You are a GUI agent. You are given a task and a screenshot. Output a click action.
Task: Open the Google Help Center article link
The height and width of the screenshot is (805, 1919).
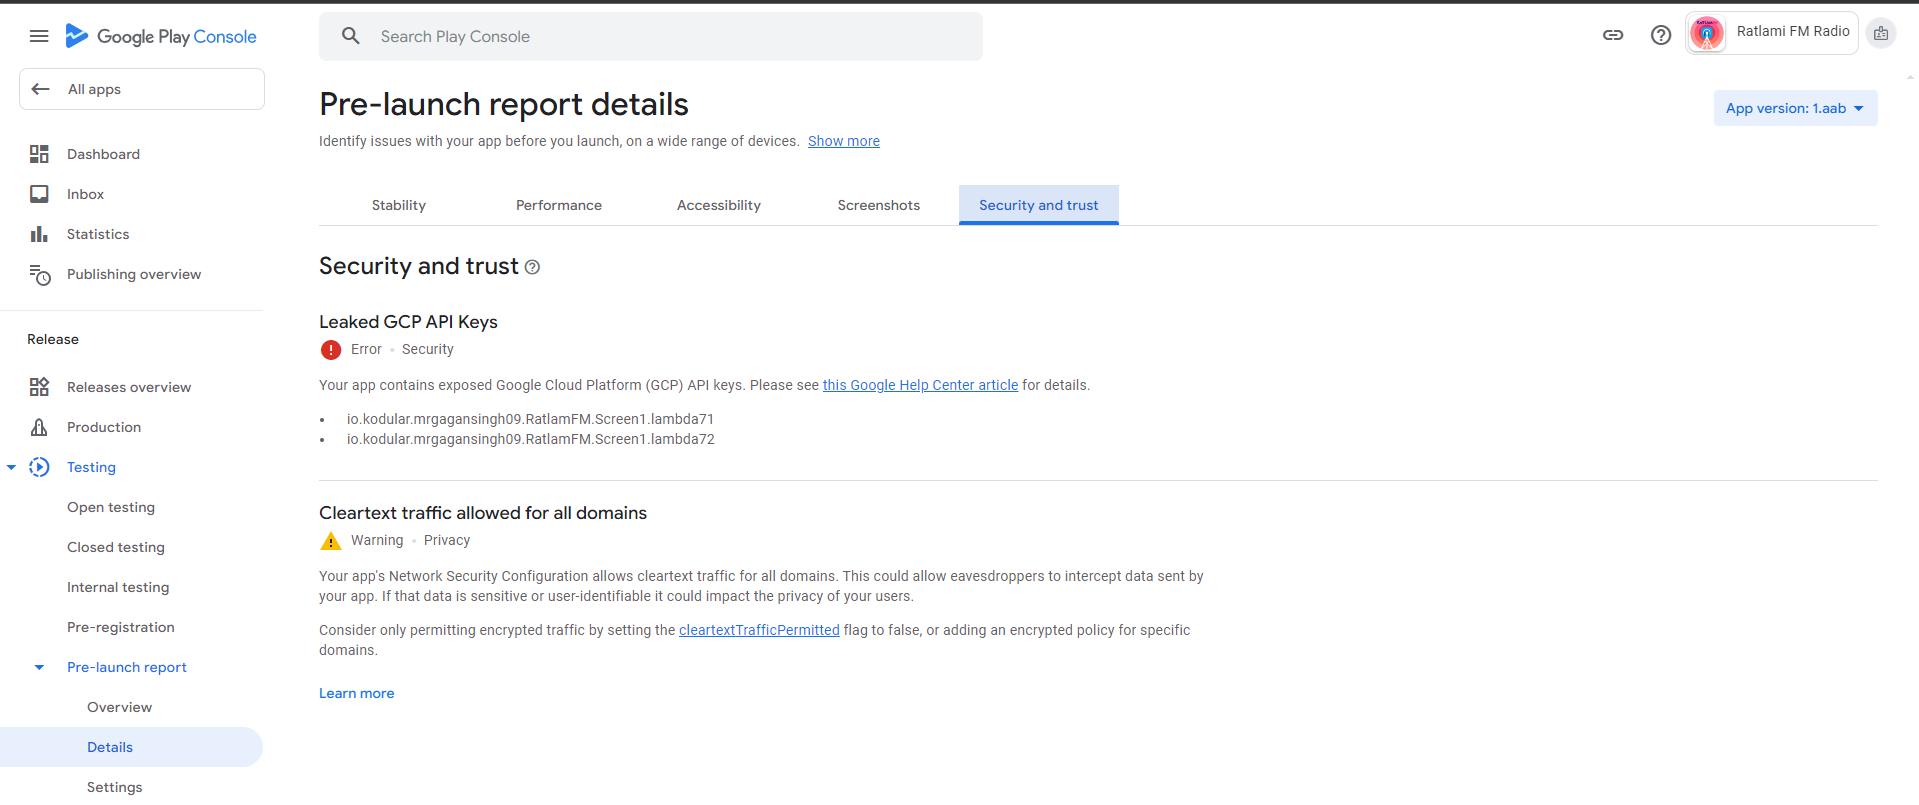(x=920, y=385)
